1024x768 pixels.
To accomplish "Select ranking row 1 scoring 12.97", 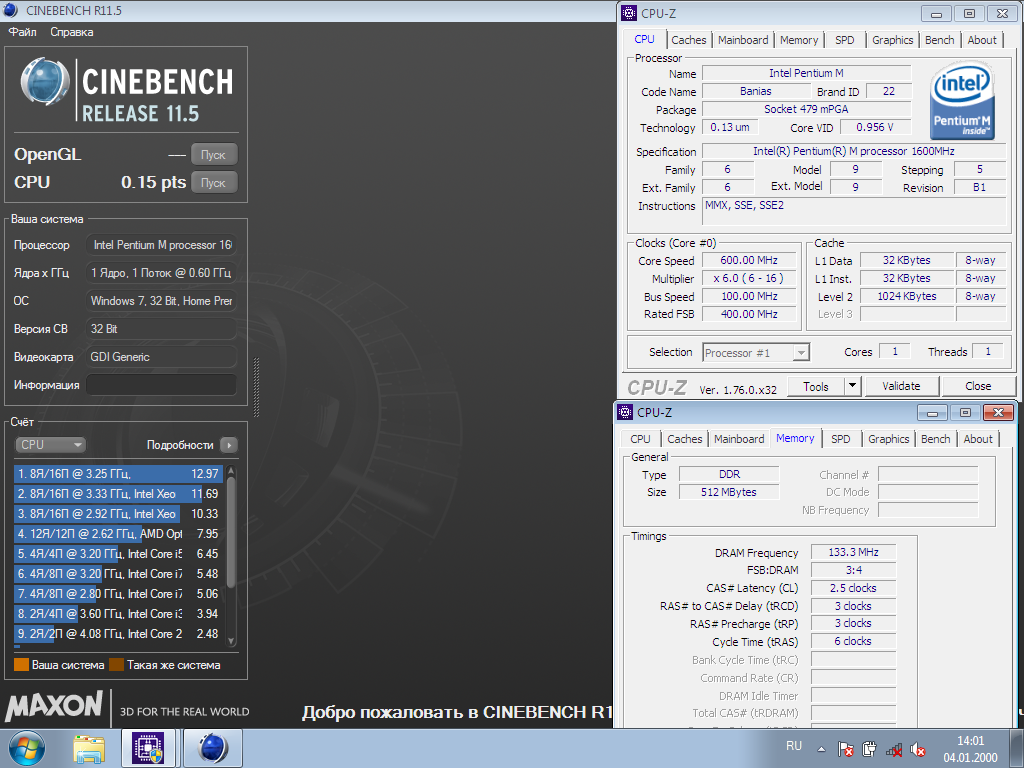I will (x=118, y=474).
